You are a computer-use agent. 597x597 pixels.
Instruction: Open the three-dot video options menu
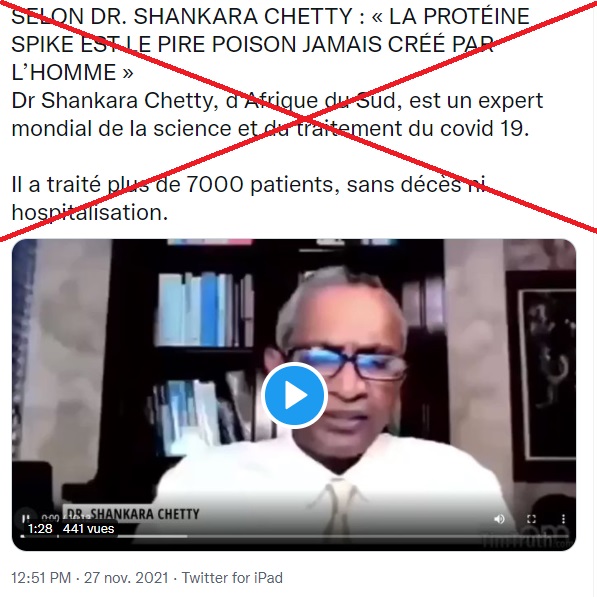[563, 519]
